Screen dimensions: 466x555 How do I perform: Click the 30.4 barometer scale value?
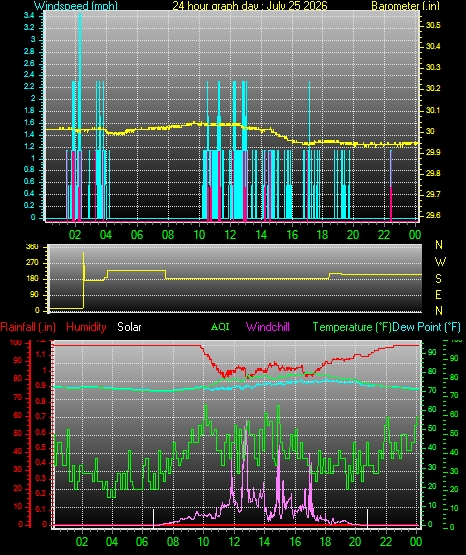[433, 46]
